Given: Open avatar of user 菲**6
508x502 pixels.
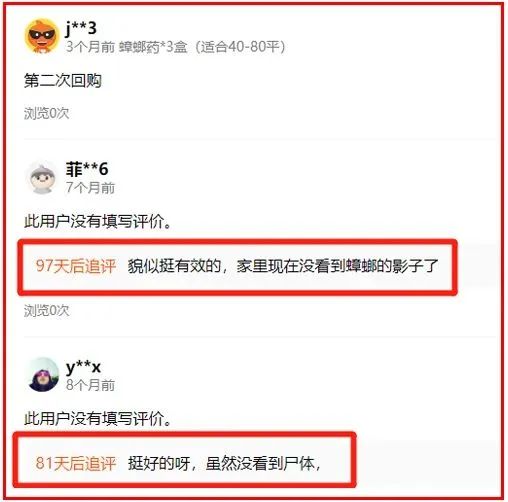Looking at the screenshot, I should pyautogui.click(x=42, y=177).
